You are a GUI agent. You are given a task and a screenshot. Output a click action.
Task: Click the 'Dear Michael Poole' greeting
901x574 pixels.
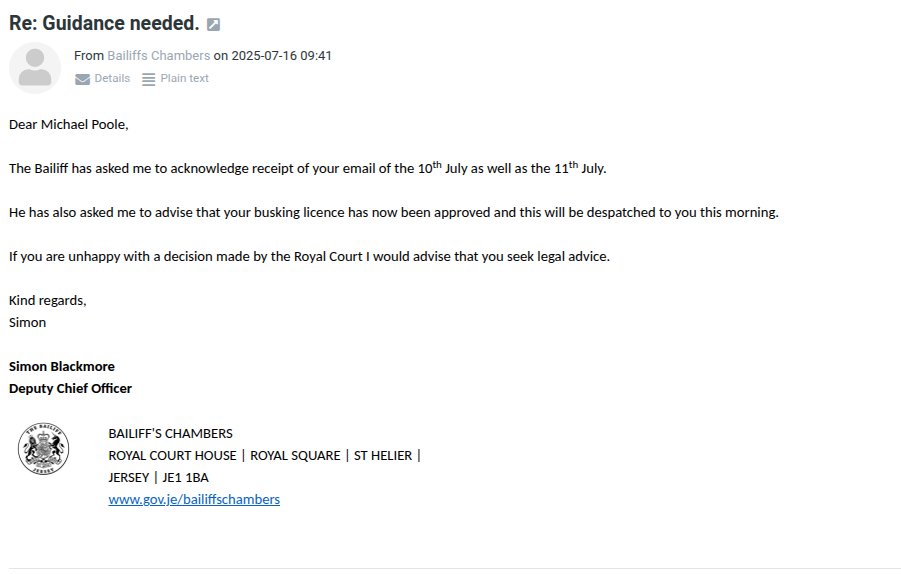(69, 125)
